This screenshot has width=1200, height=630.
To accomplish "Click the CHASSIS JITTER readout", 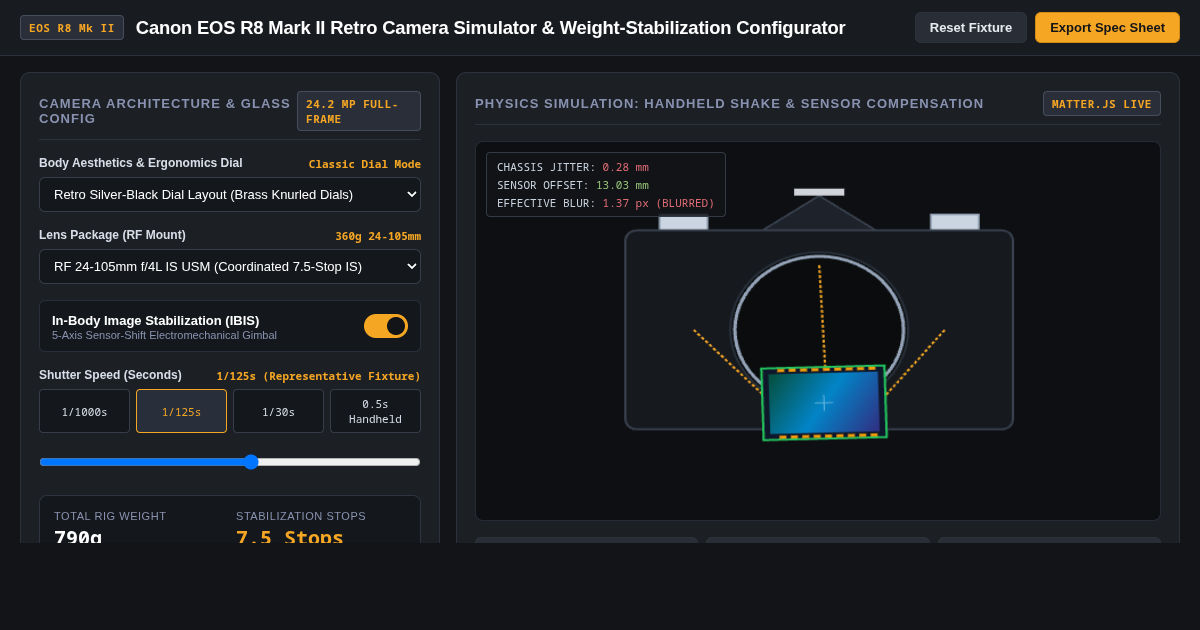I will 573,167.
